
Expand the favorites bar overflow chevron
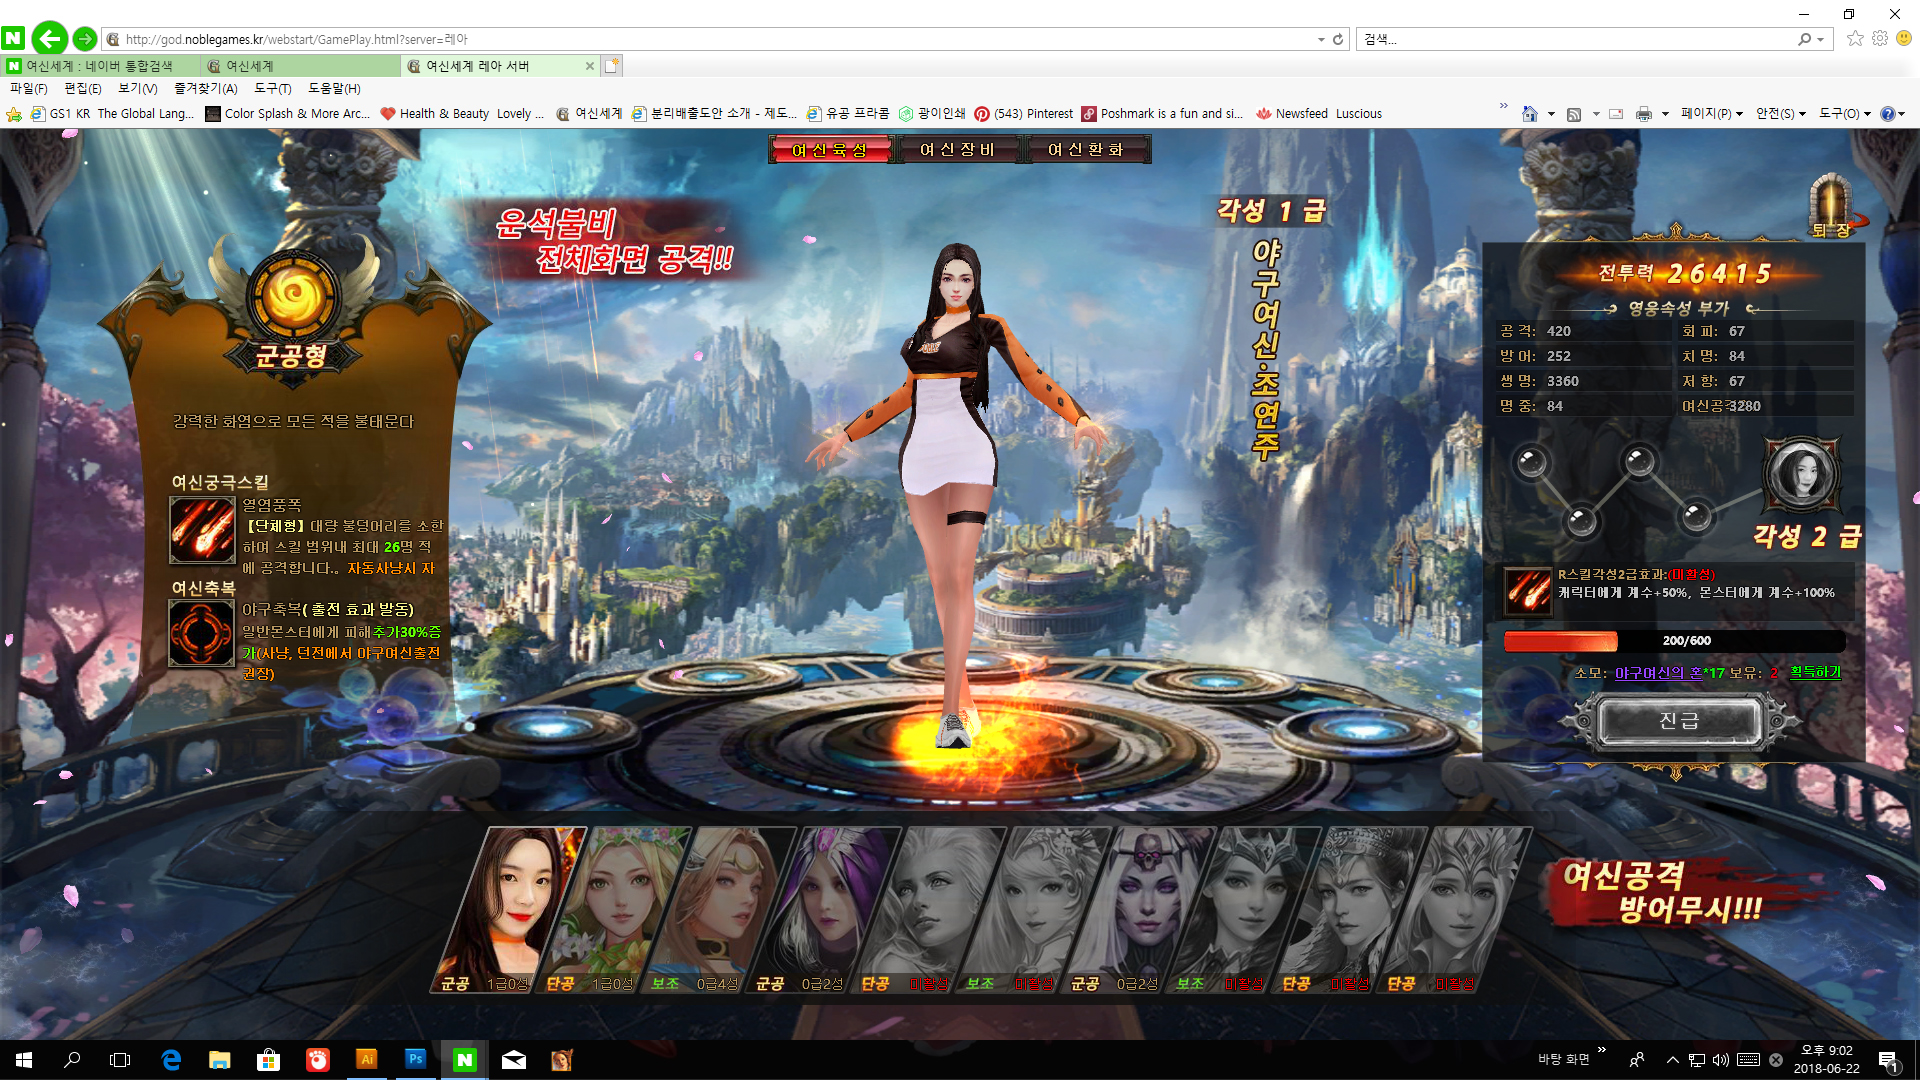(1503, 106)
